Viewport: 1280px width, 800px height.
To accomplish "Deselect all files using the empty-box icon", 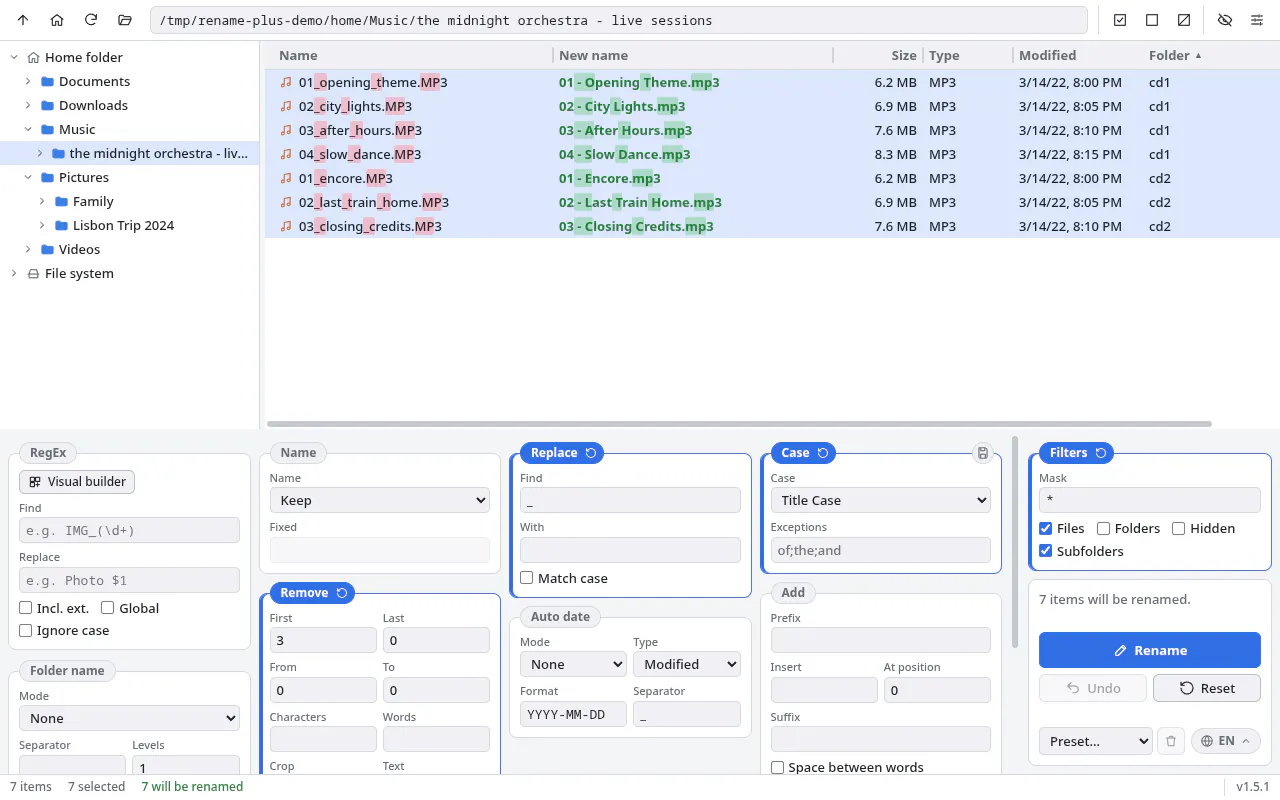I will pyautogui.click(x=1152, y=20).
